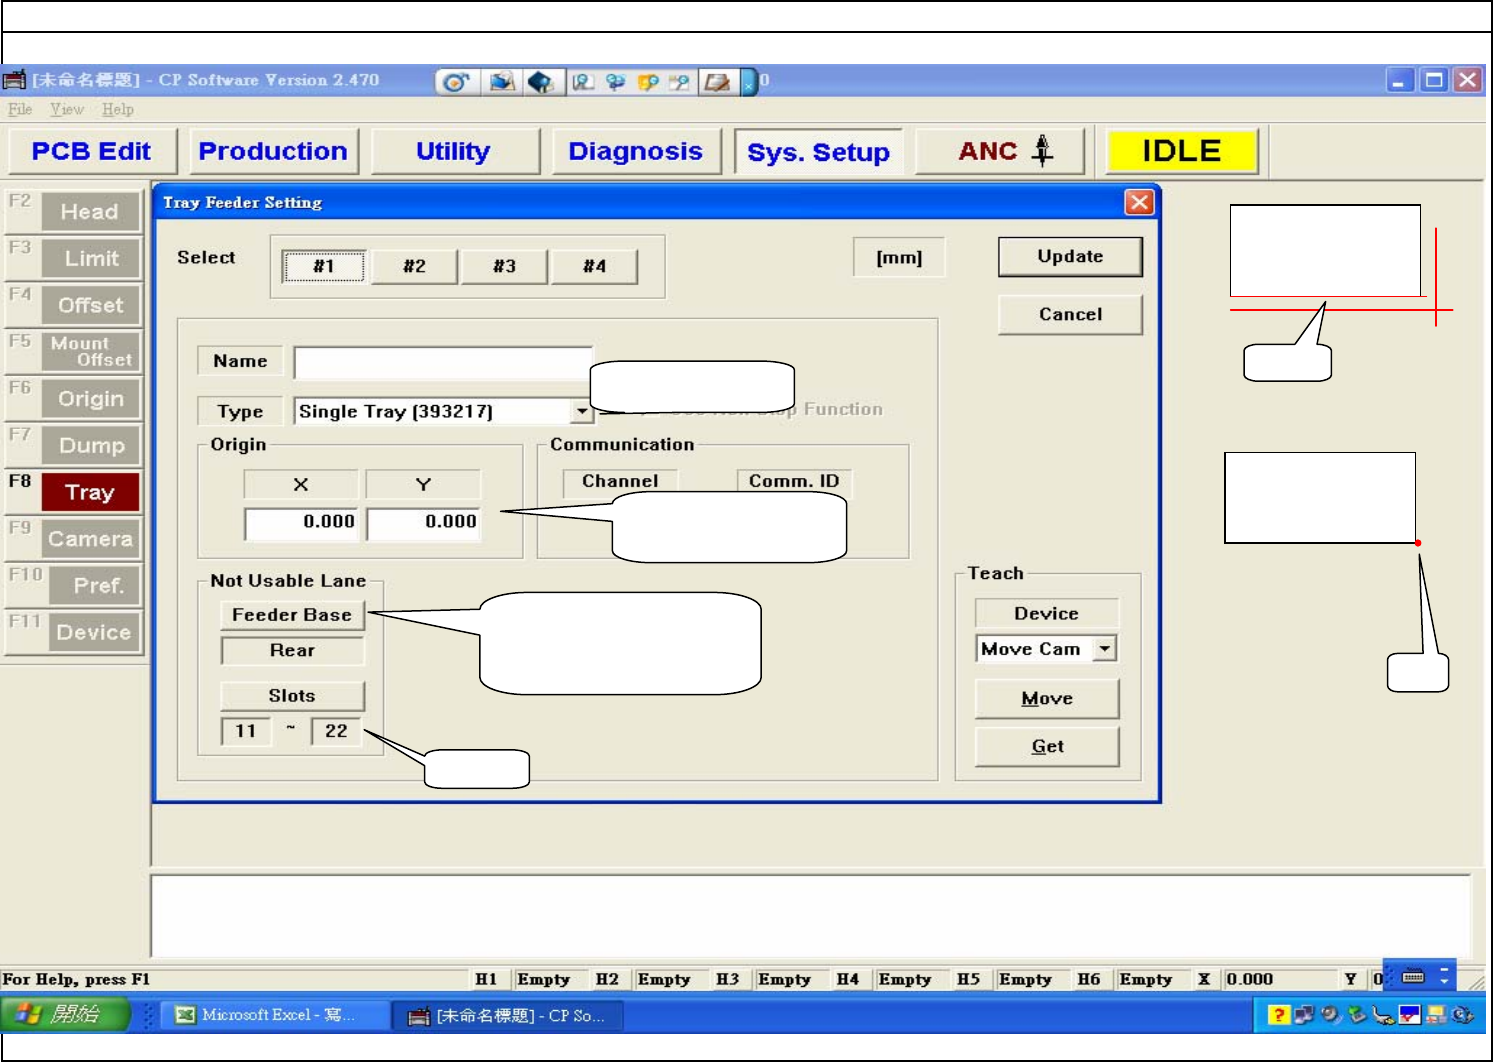1493x1062 pixels.
Task: Select tray feeder #3
Action: [504, 266]
